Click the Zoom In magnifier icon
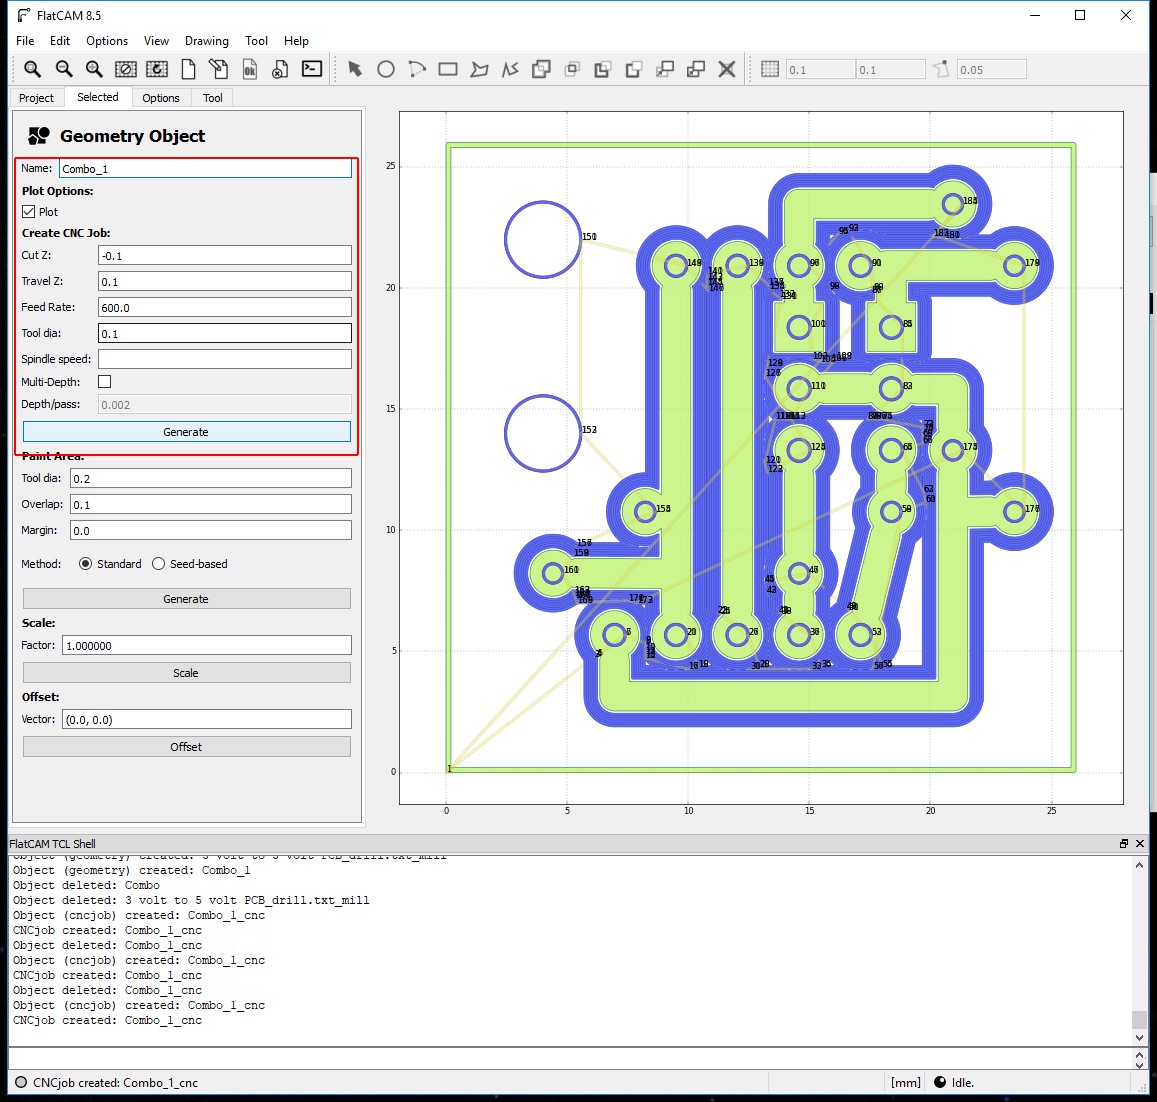The height and width of the screenshot is (1102, 1157). 94,69
